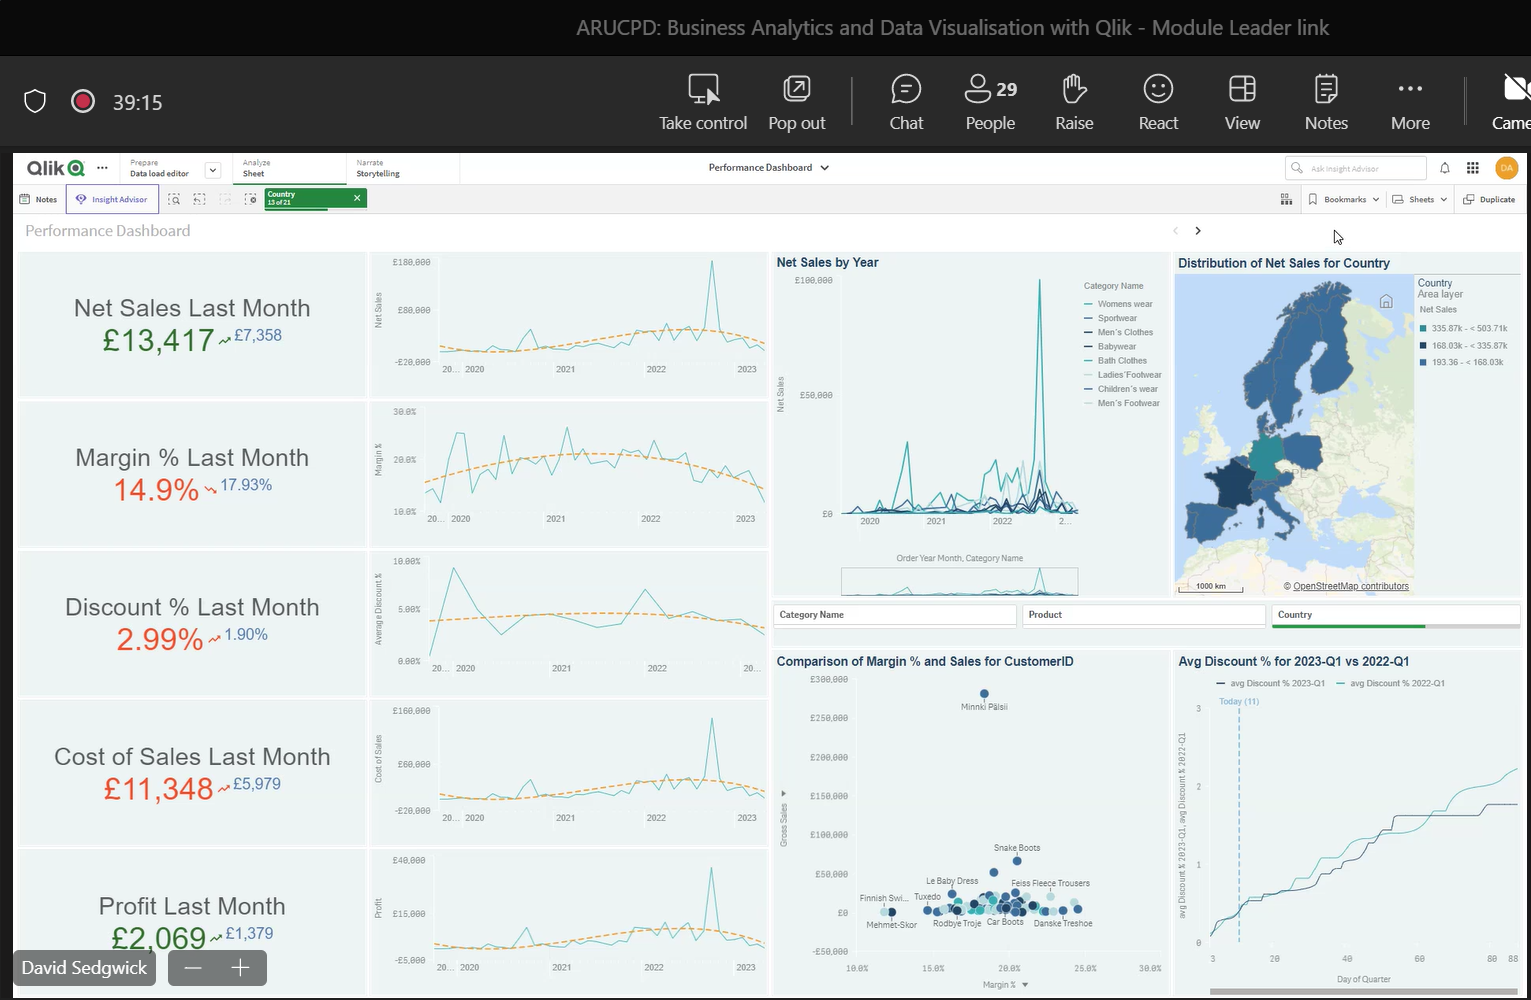Type a question in Ask Insight Advisor
The width and height of the screenshot is (1531, 1000).
(1360, 167)
